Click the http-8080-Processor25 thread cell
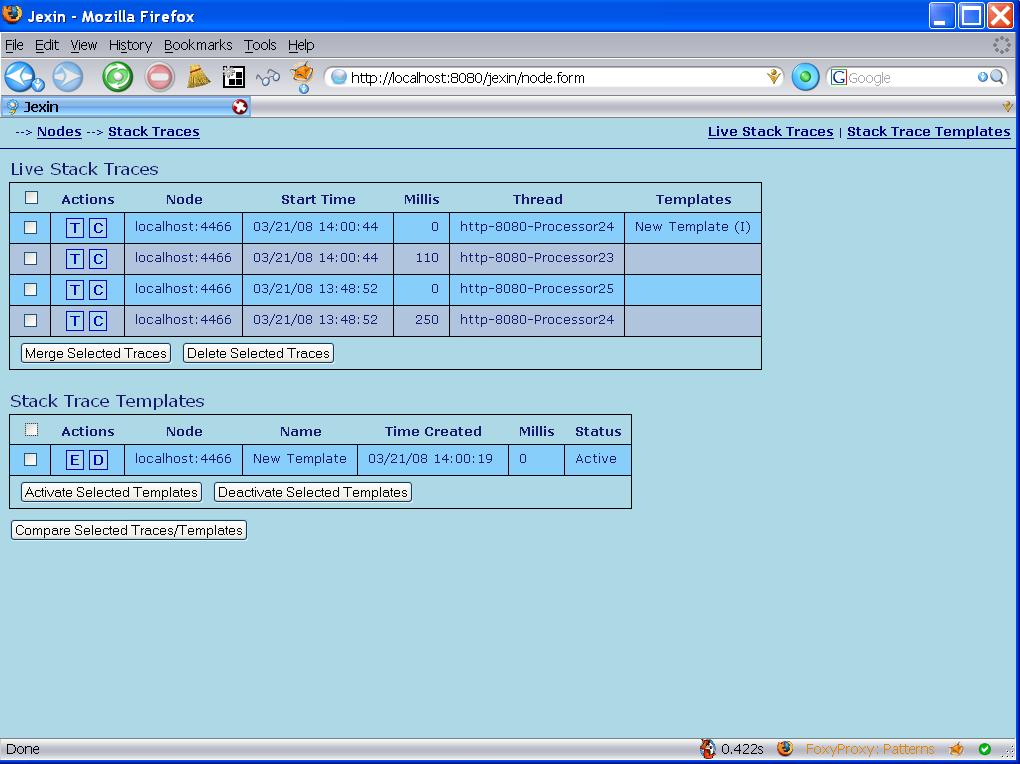Viewport: 1020px width, 764px height. 537,290
